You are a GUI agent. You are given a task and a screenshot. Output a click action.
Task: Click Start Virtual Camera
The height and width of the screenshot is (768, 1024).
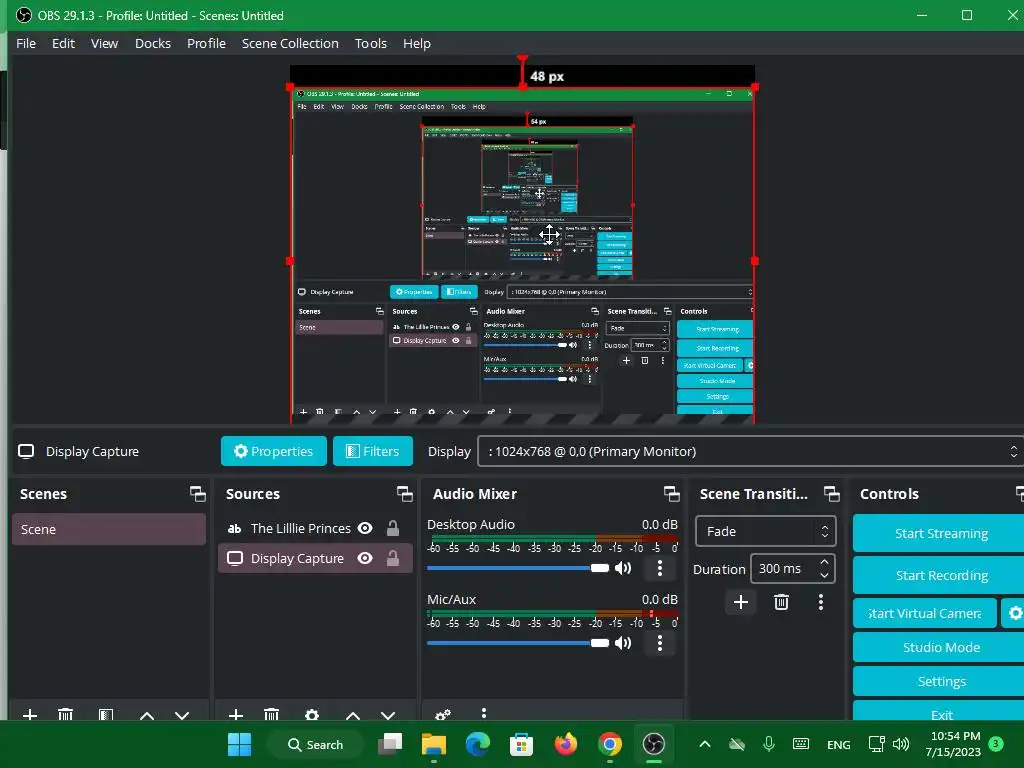[x=925, y=613]
